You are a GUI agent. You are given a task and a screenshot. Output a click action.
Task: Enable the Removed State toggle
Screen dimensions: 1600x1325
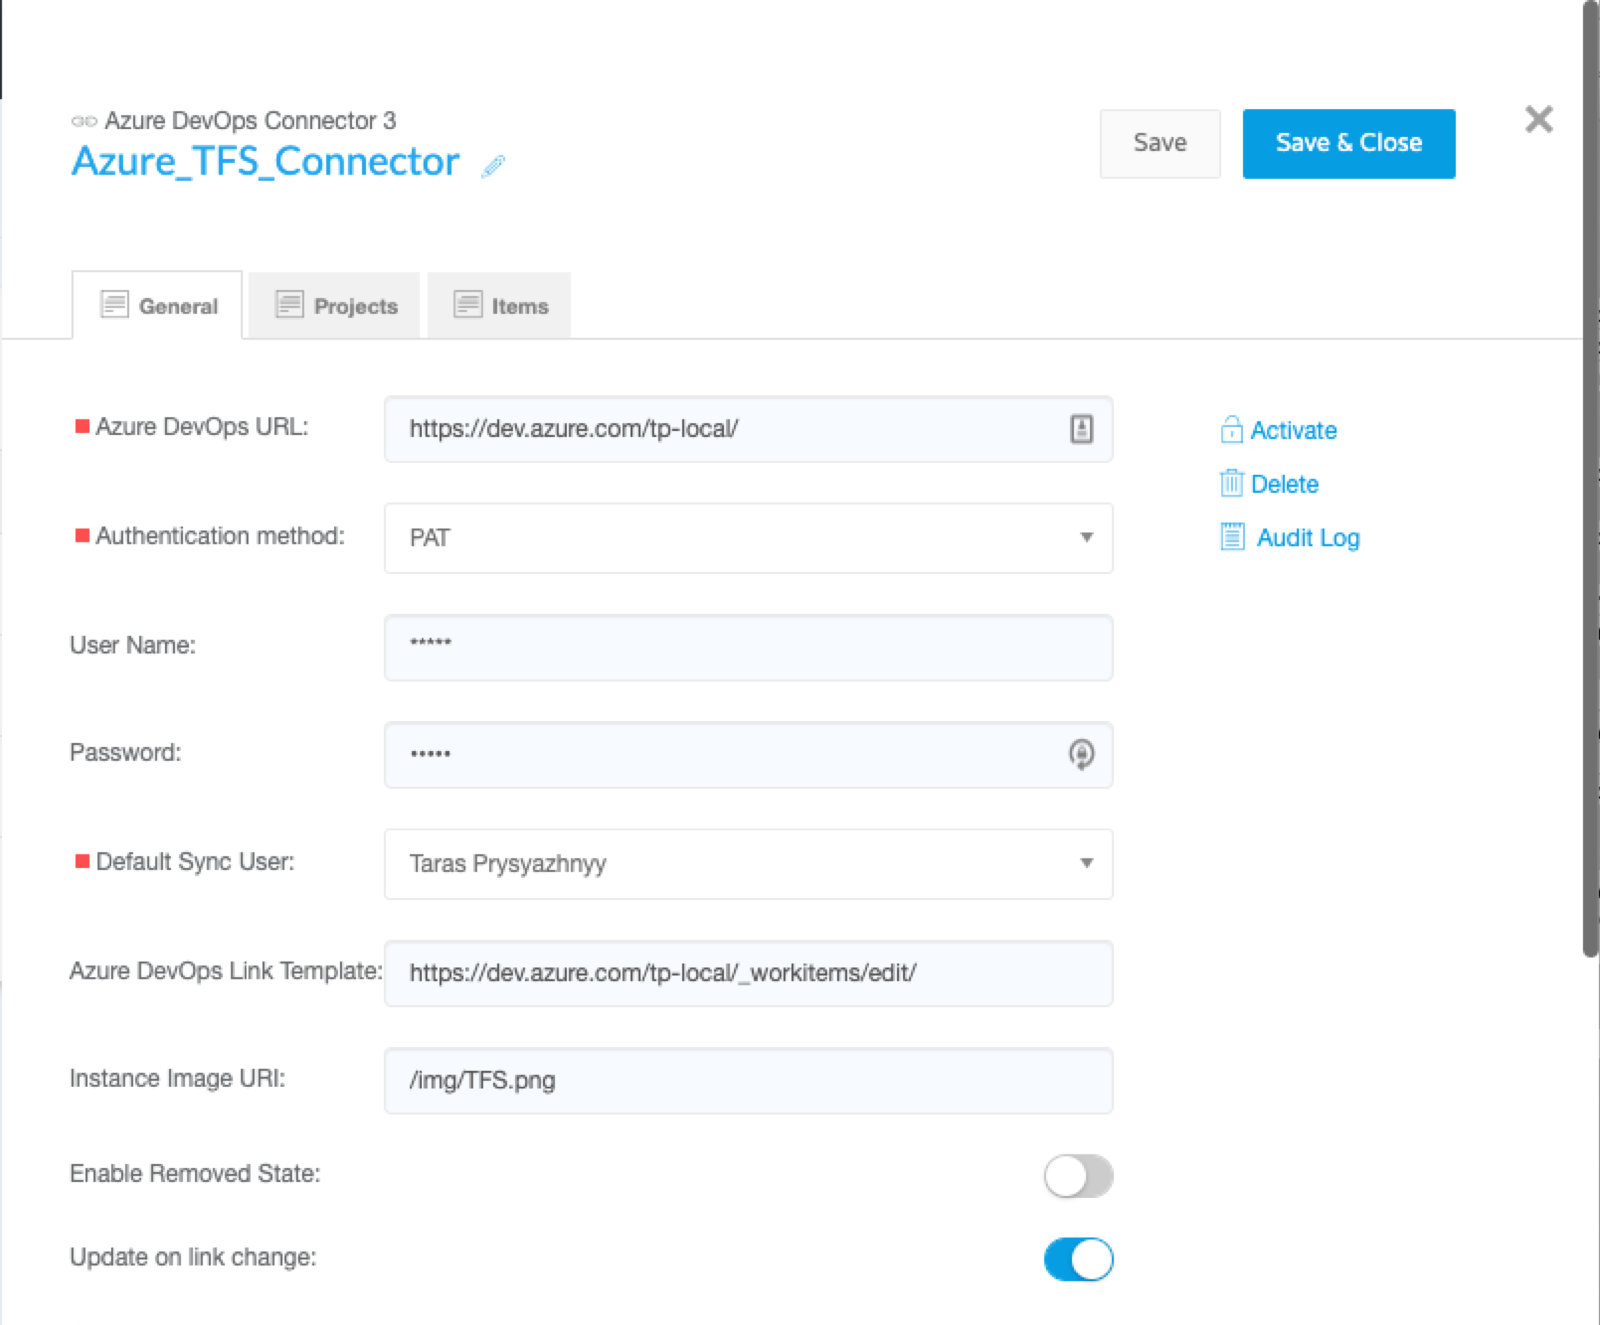pyautogui.click(x=1078, y=1176)
